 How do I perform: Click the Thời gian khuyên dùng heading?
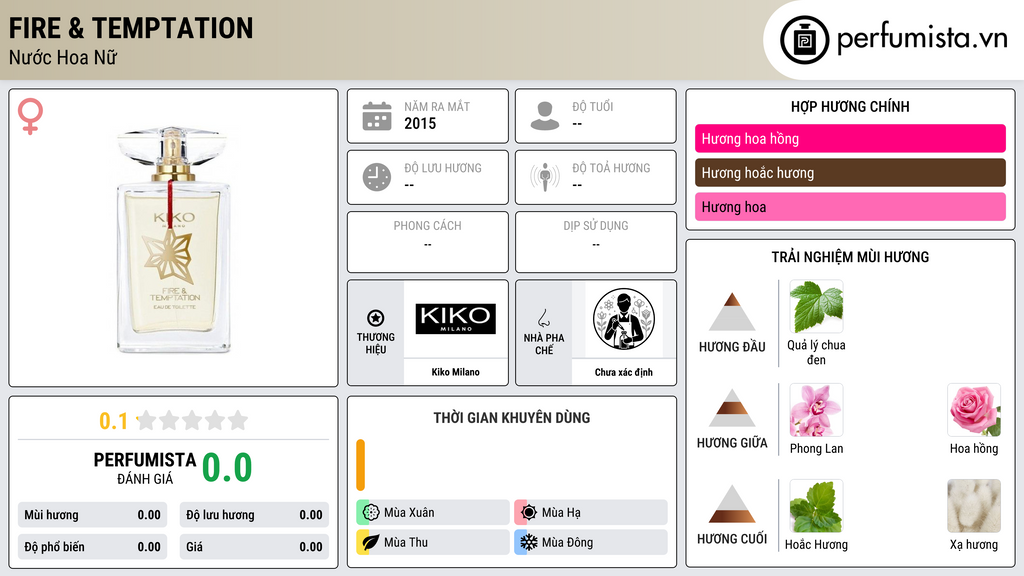point(512,417)
